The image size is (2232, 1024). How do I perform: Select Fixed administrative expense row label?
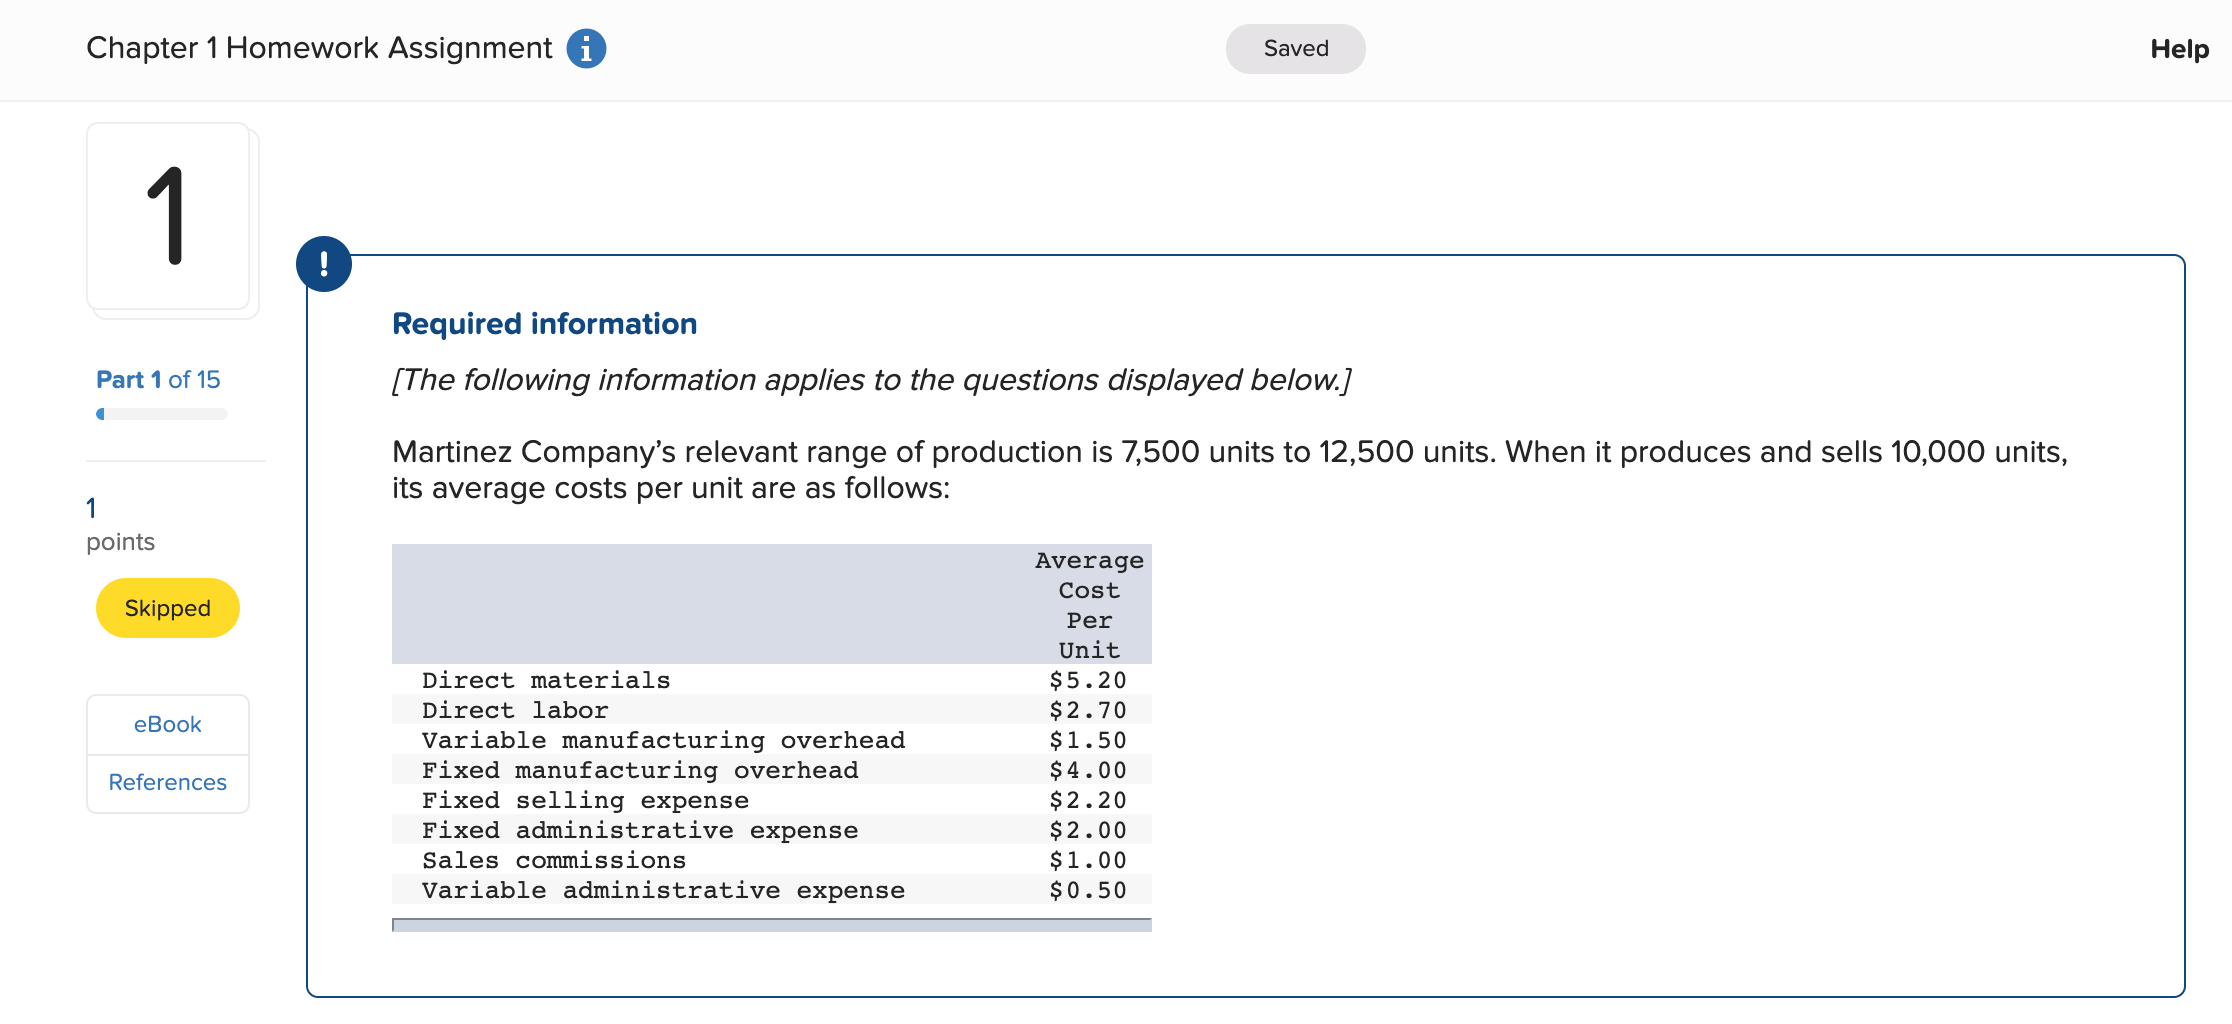pyautogui.click(x=640, y=830)
